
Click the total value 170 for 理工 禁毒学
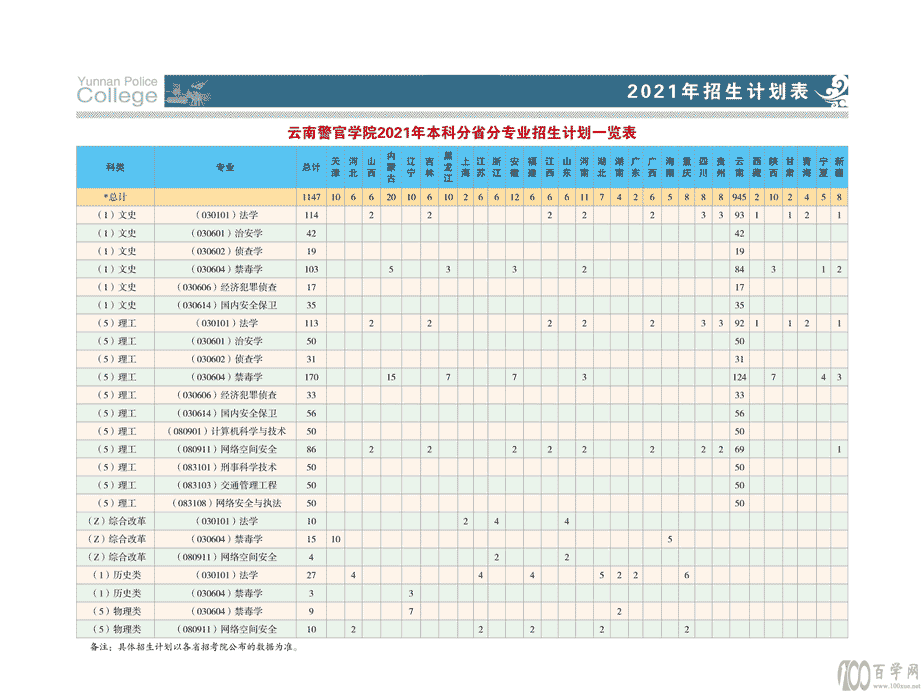[311, 377]
